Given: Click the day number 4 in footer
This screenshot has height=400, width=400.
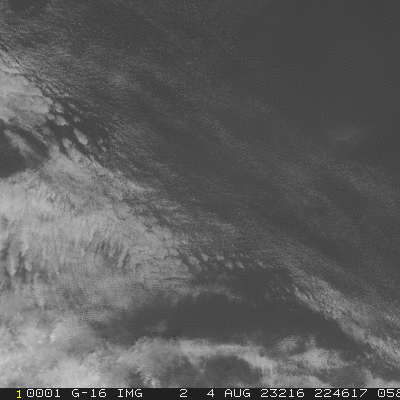Looking at the screenshot, I should coord(211,393).
